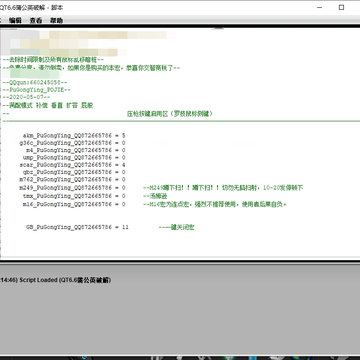The height and width of the screenshot is (360, 360).
Task: Click the qbz_PuGongYing variable line
Action: point(74,172)
